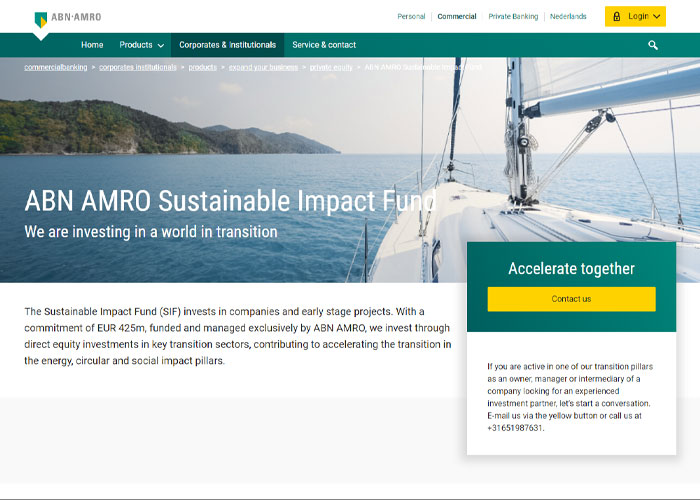Click the ABN AMRO Sustainable Impact Fund breadcrumb
This screenshot has height=500, width=700.
point(423,67)
